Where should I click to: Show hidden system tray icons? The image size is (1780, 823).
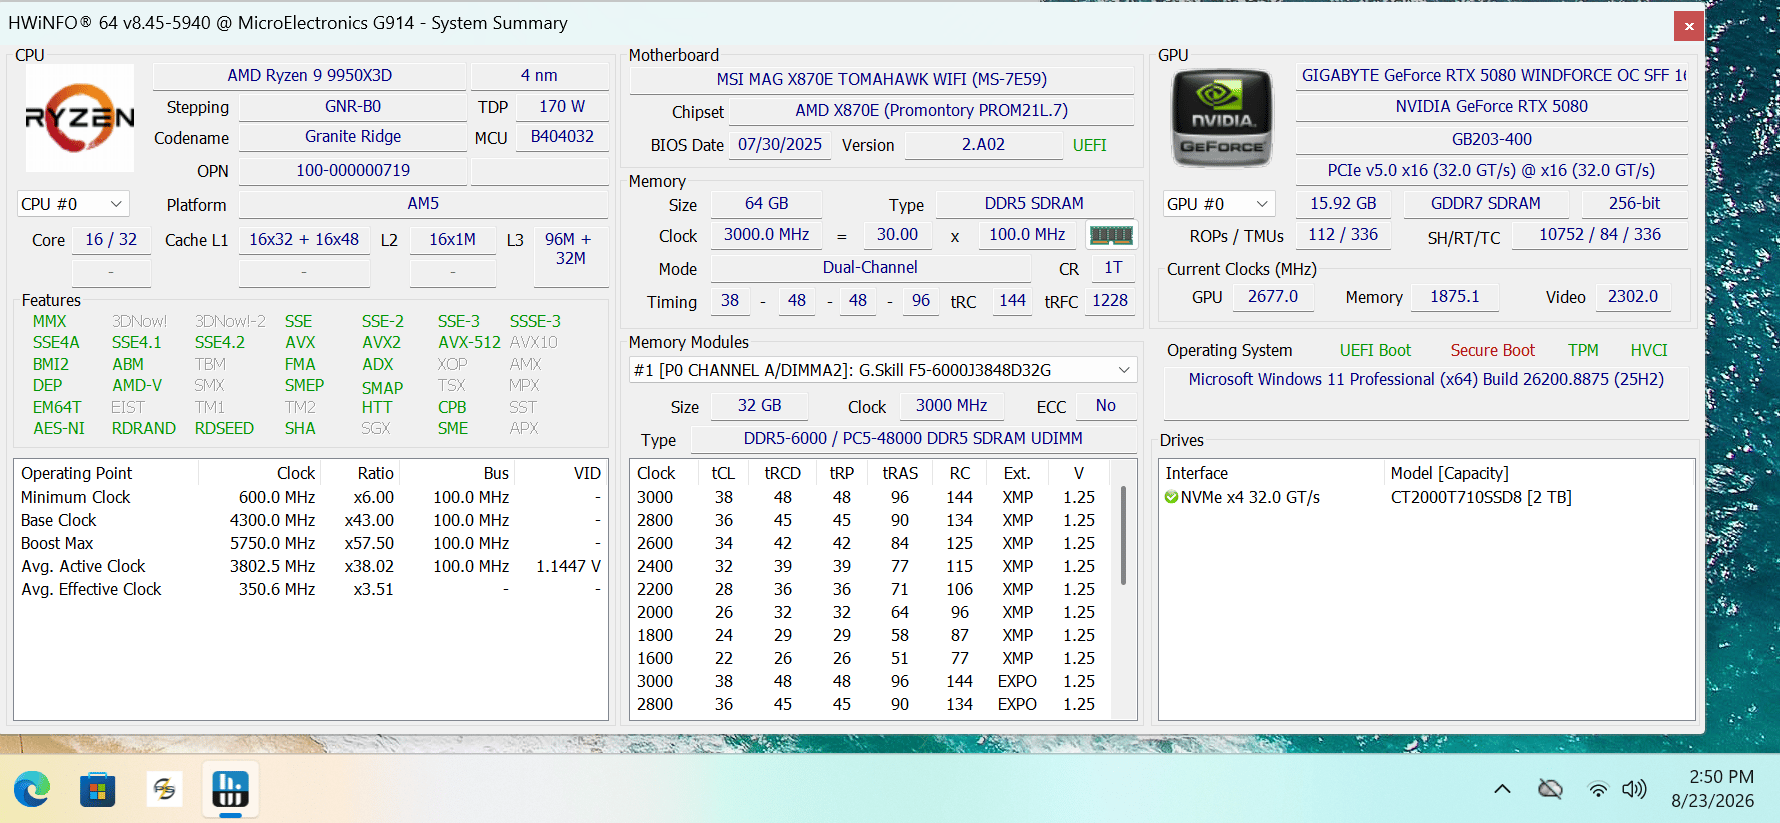click(1502, 789)
